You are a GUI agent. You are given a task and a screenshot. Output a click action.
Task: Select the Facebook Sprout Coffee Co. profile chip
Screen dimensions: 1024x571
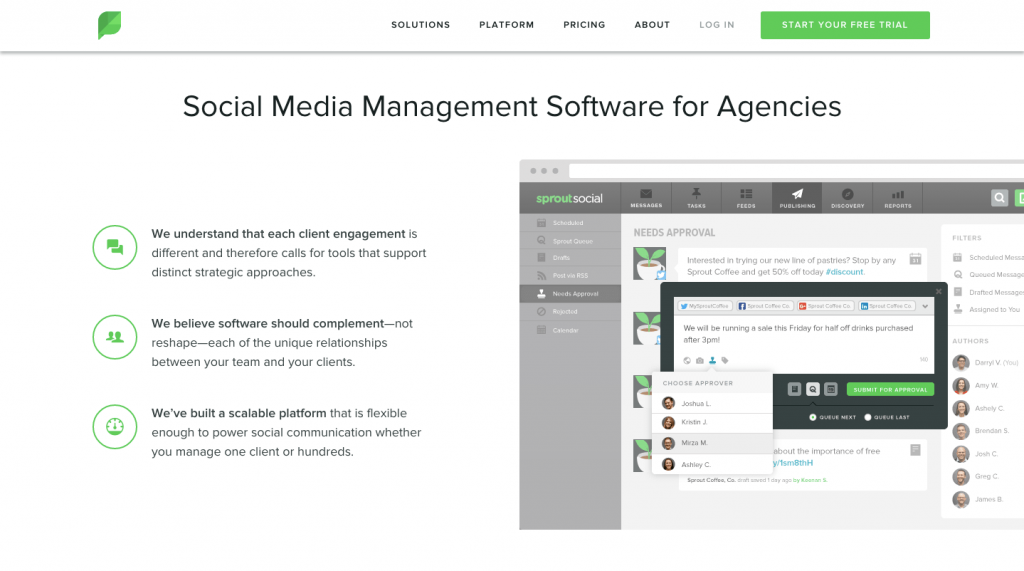764,306
